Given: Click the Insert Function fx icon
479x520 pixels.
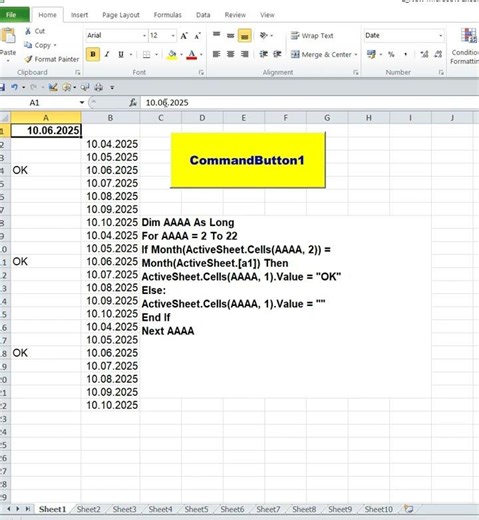Looking at the screenshot, I should pyautogui.click(x=133, y=103).
